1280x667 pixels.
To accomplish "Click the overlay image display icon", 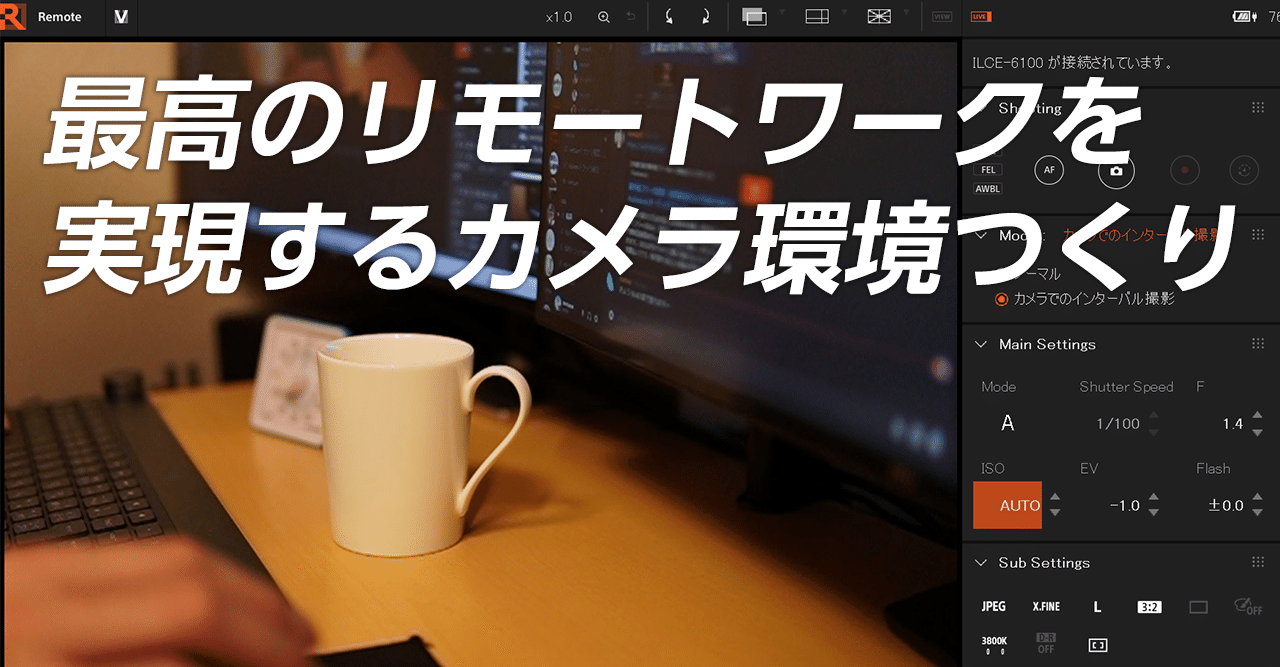I will pos(754,16).
